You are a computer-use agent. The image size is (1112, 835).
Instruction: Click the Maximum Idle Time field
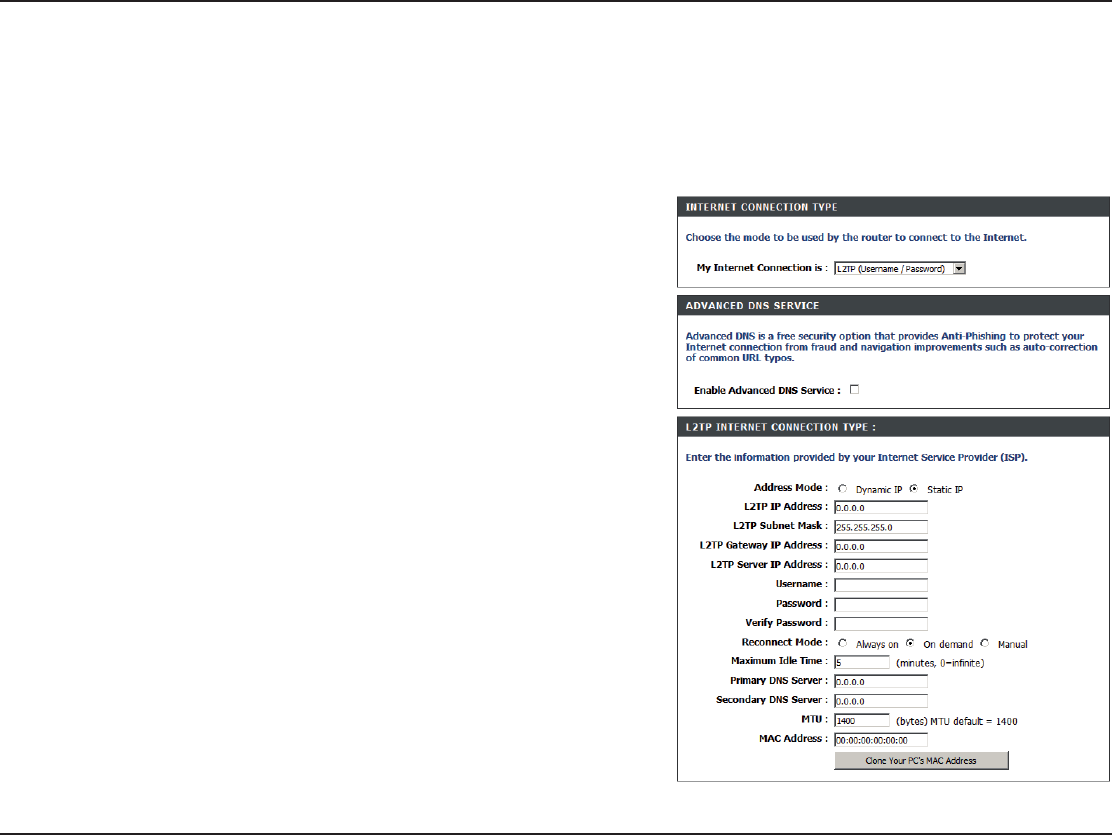(x=862, y=663)
